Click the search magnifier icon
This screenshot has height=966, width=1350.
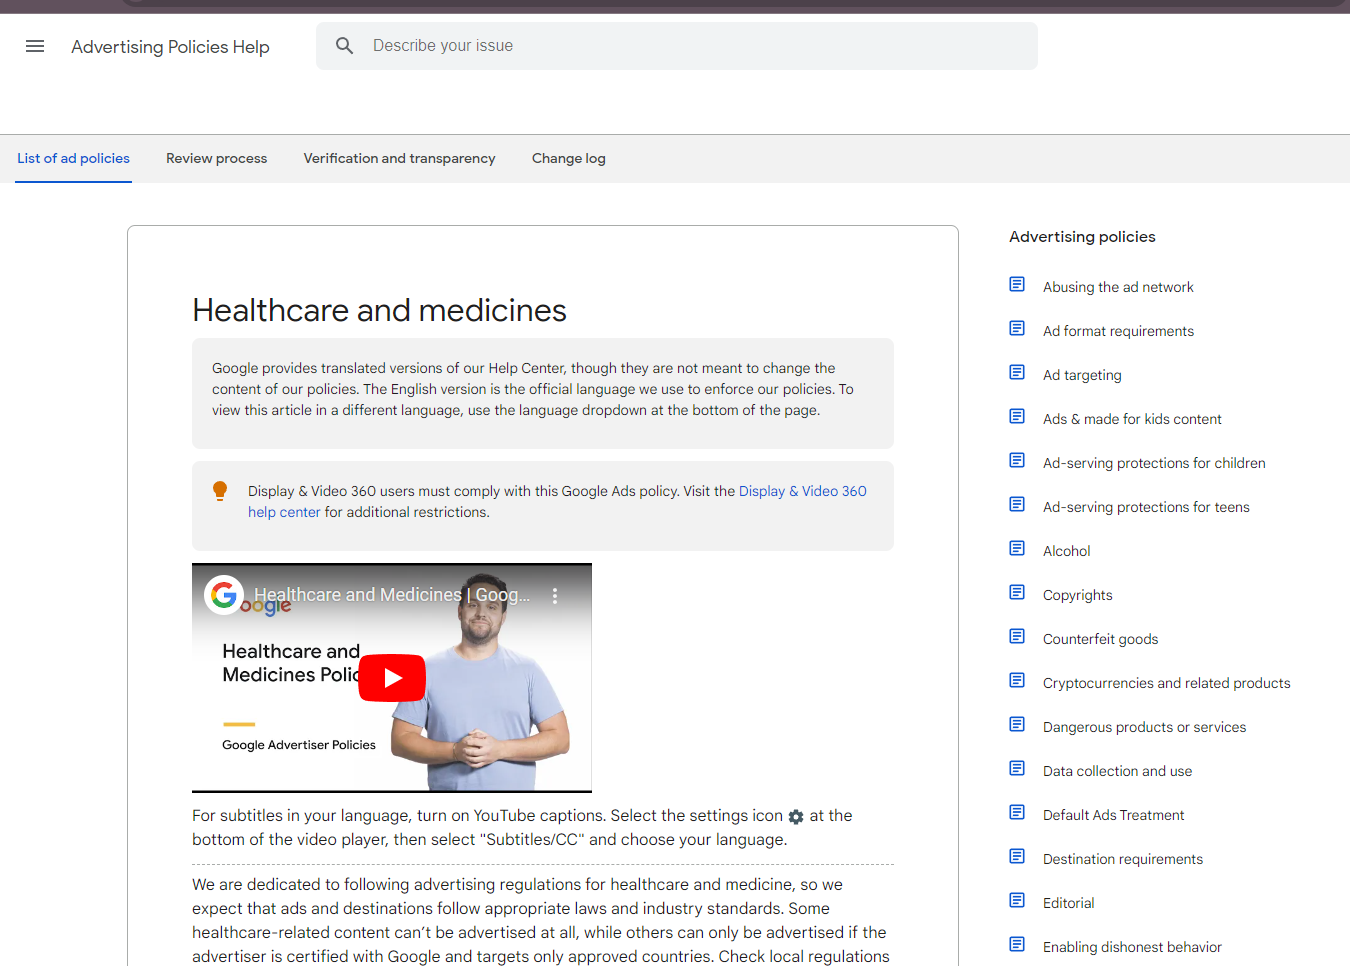click(344, 45)
